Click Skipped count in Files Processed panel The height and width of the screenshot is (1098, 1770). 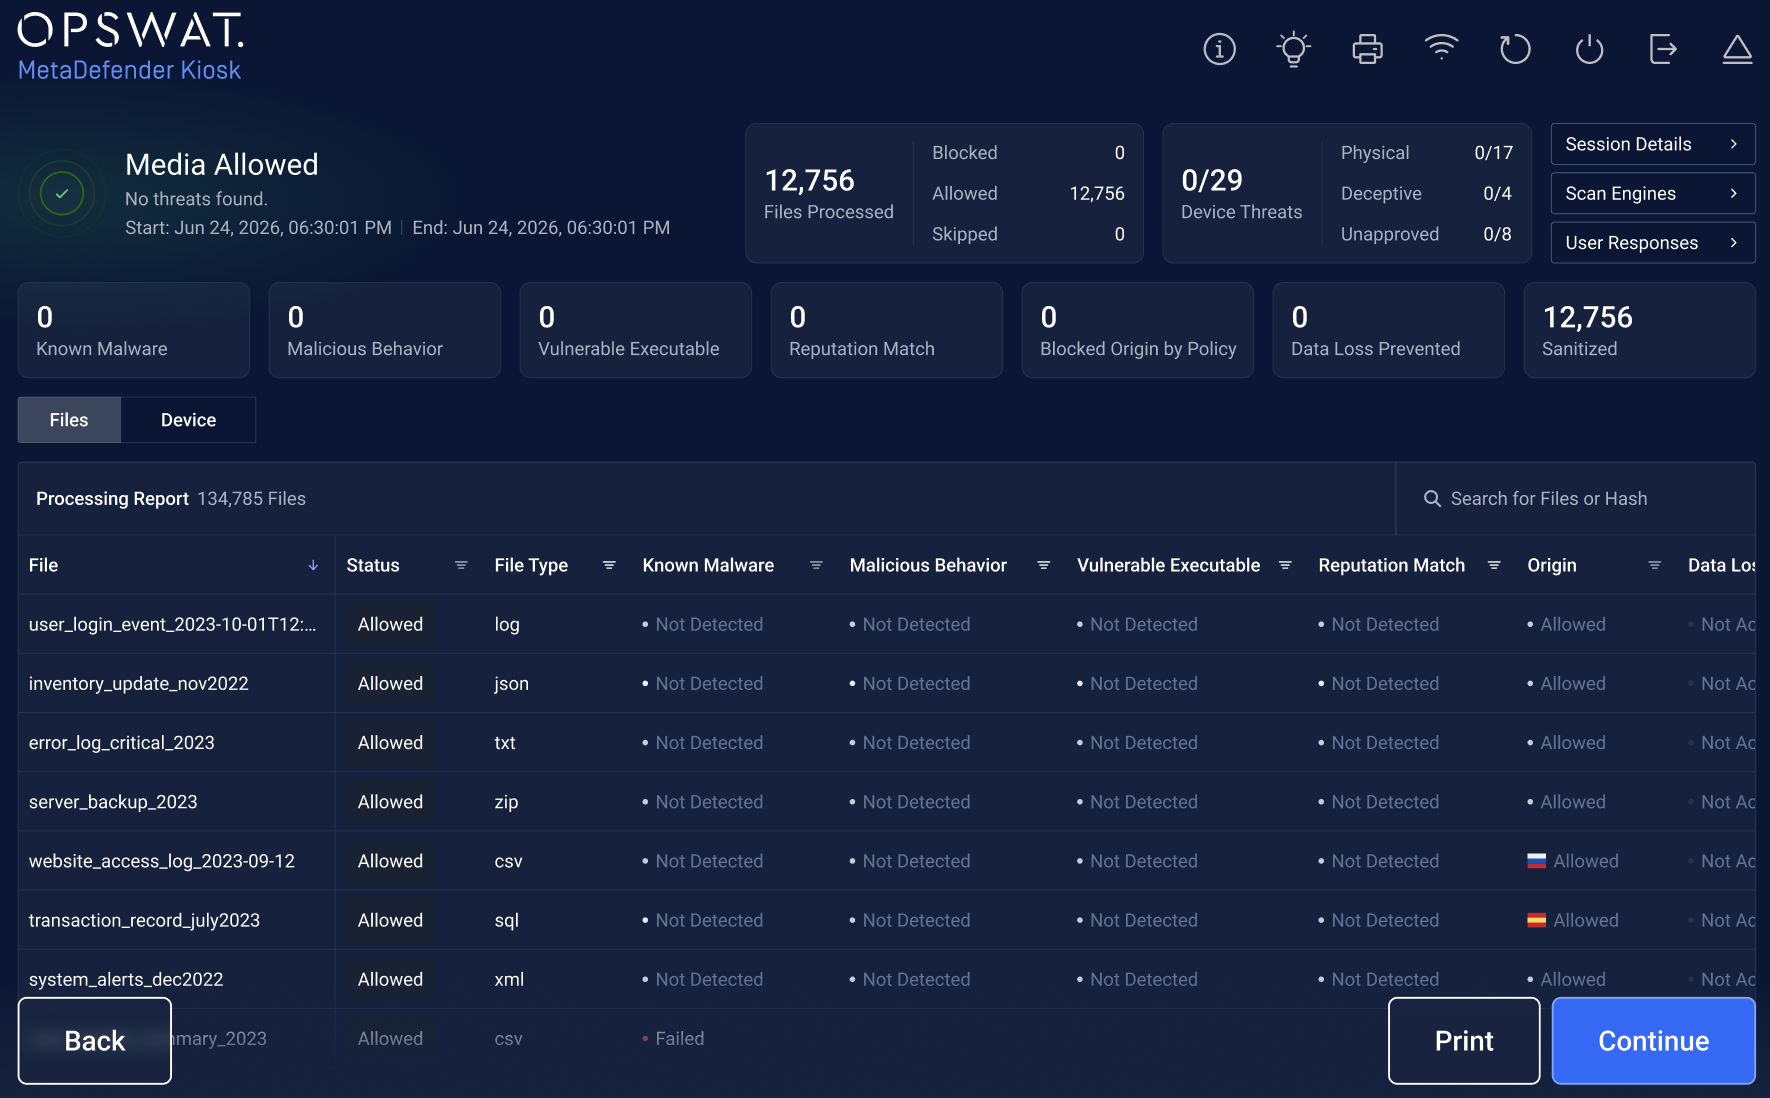tap(1119, 233)
